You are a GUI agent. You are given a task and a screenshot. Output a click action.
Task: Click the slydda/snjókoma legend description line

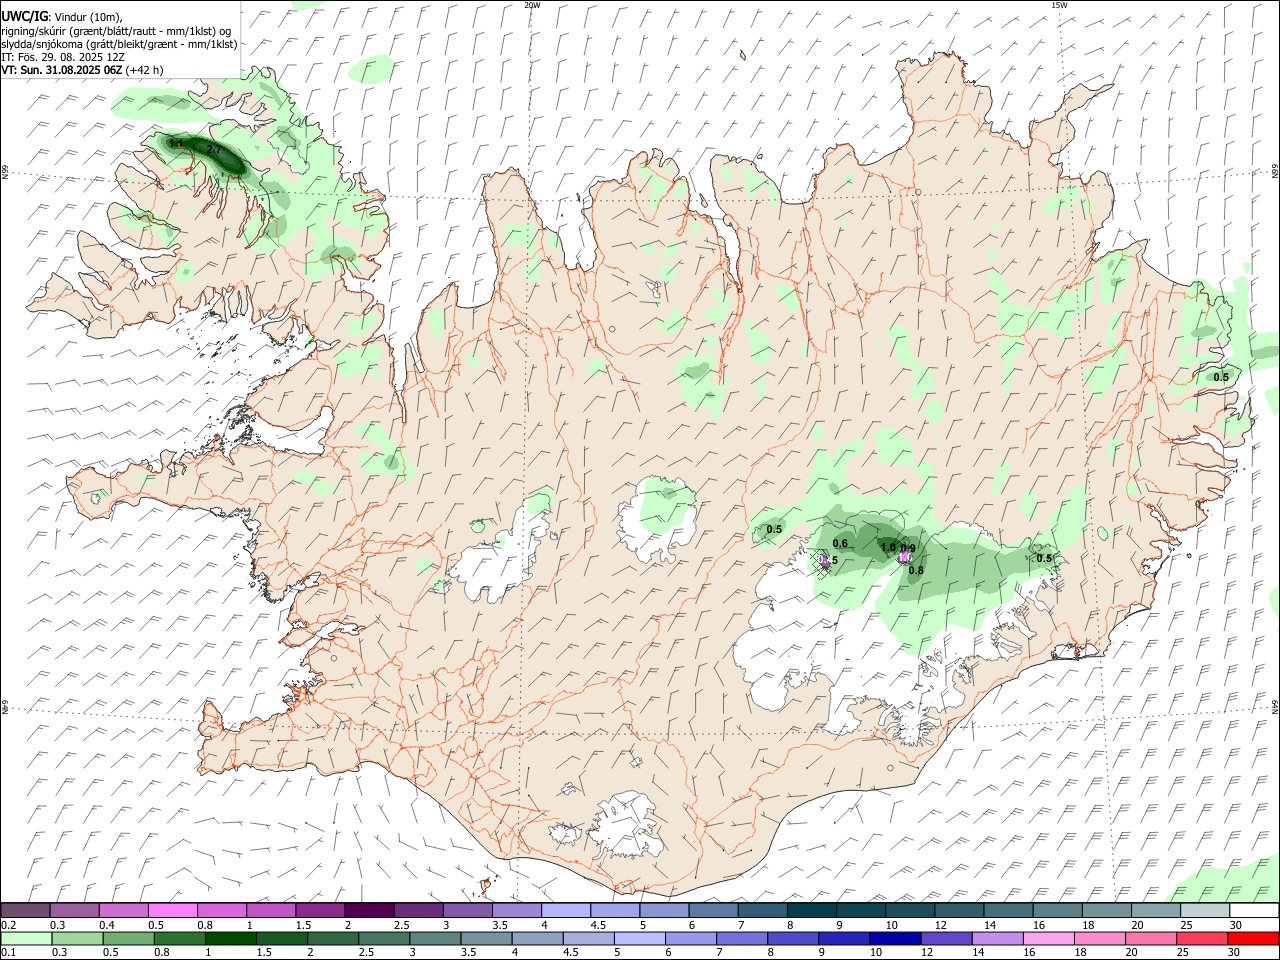click(119, 44)
